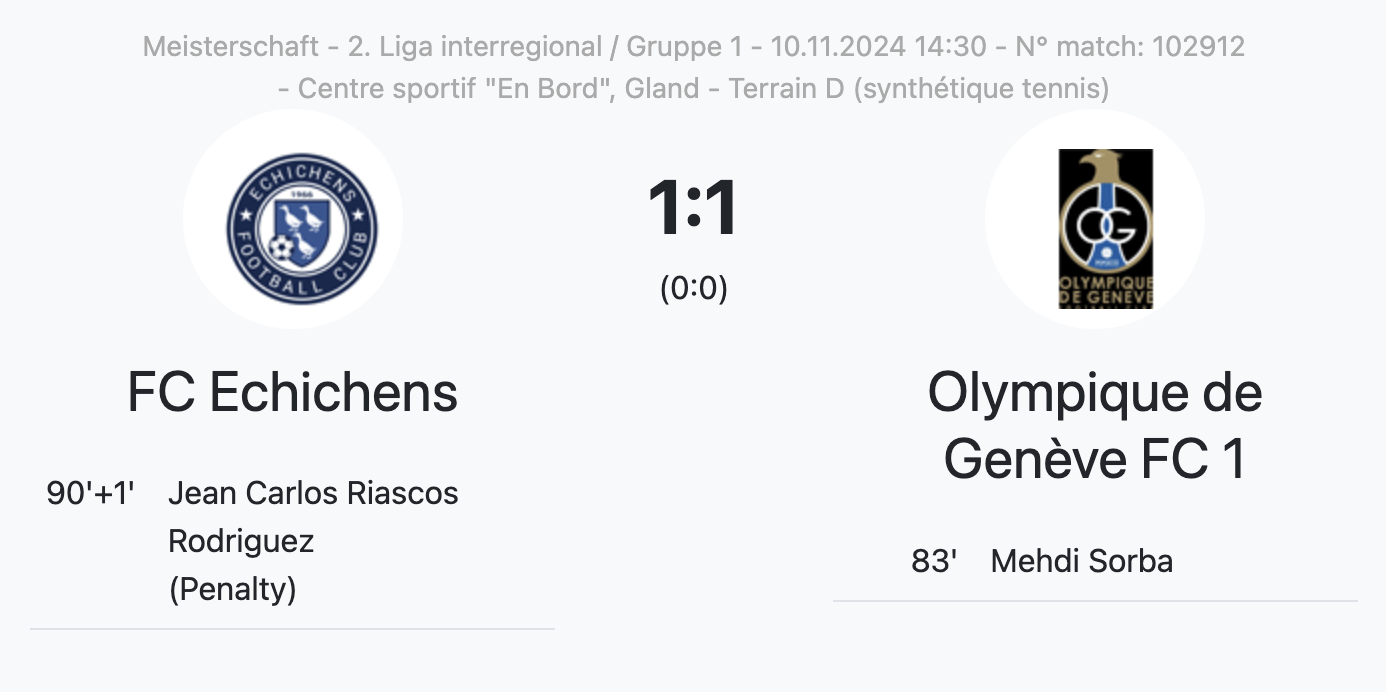This screenshot has width=1386, height=692.
Task: Click scorer Jean Carlos Riascos Rodriguez
Action: (313, 517)
